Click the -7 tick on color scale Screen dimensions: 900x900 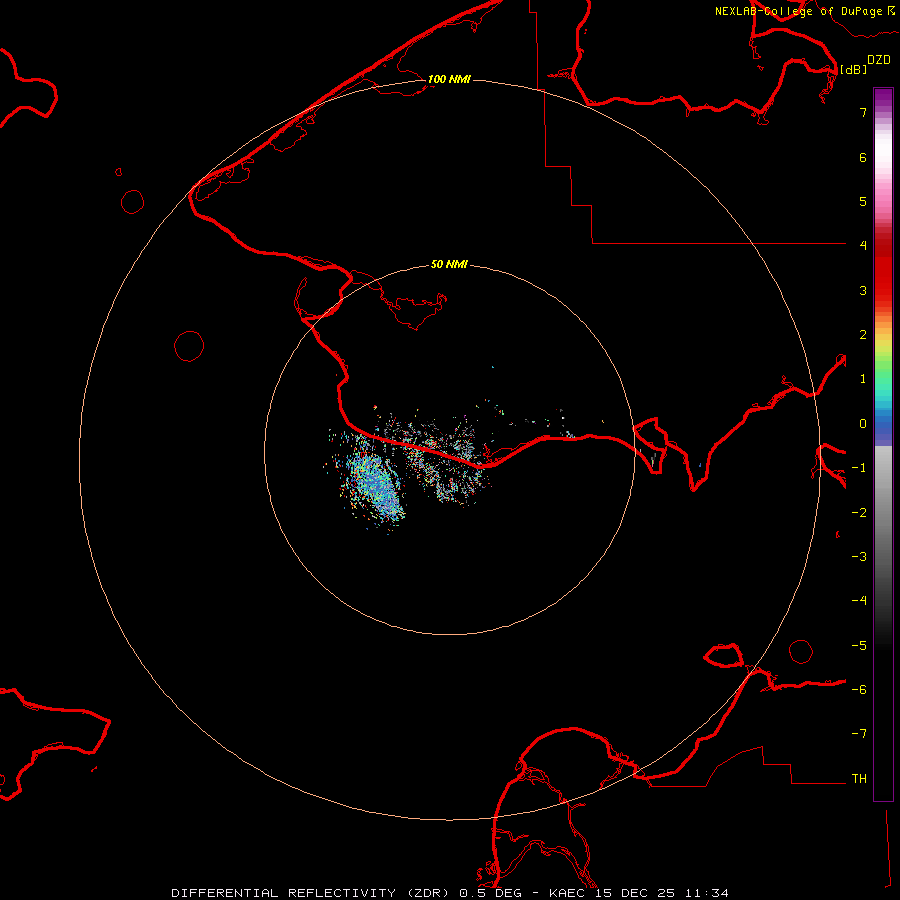coord(859,734)
